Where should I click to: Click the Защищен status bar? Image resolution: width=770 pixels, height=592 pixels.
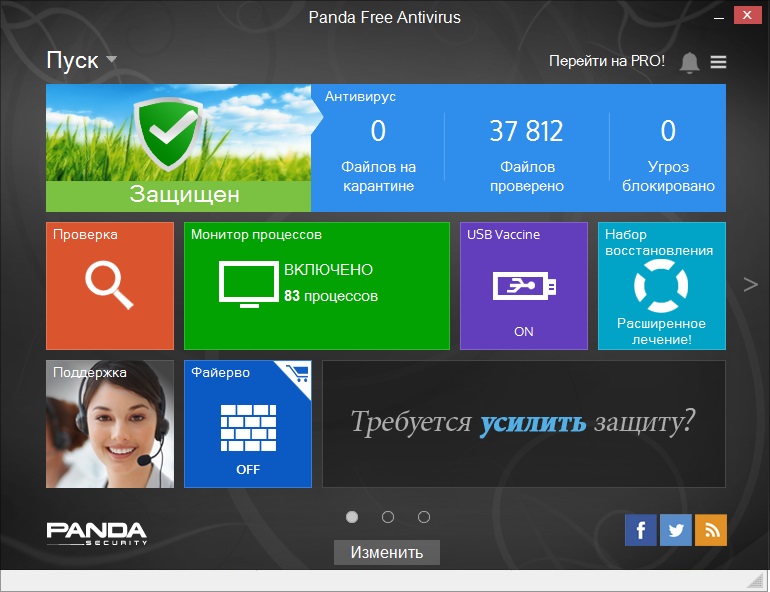pyautogui.click(x=178, y=196)
